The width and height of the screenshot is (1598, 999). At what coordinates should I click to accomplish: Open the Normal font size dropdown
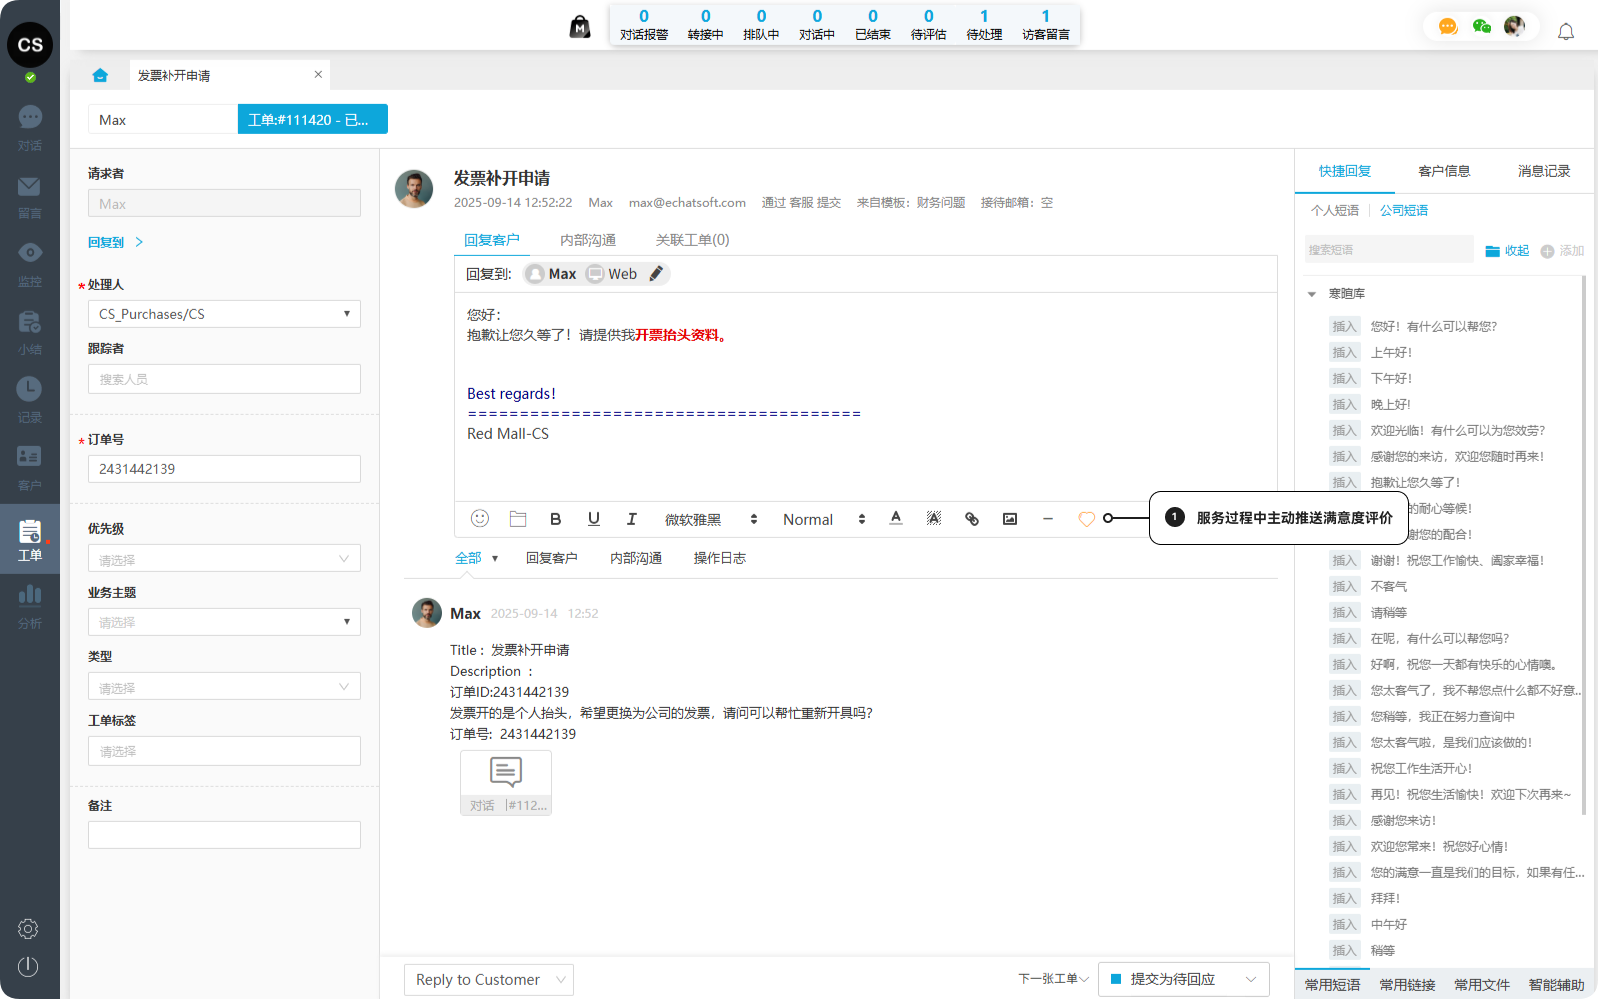pos(823,519)
